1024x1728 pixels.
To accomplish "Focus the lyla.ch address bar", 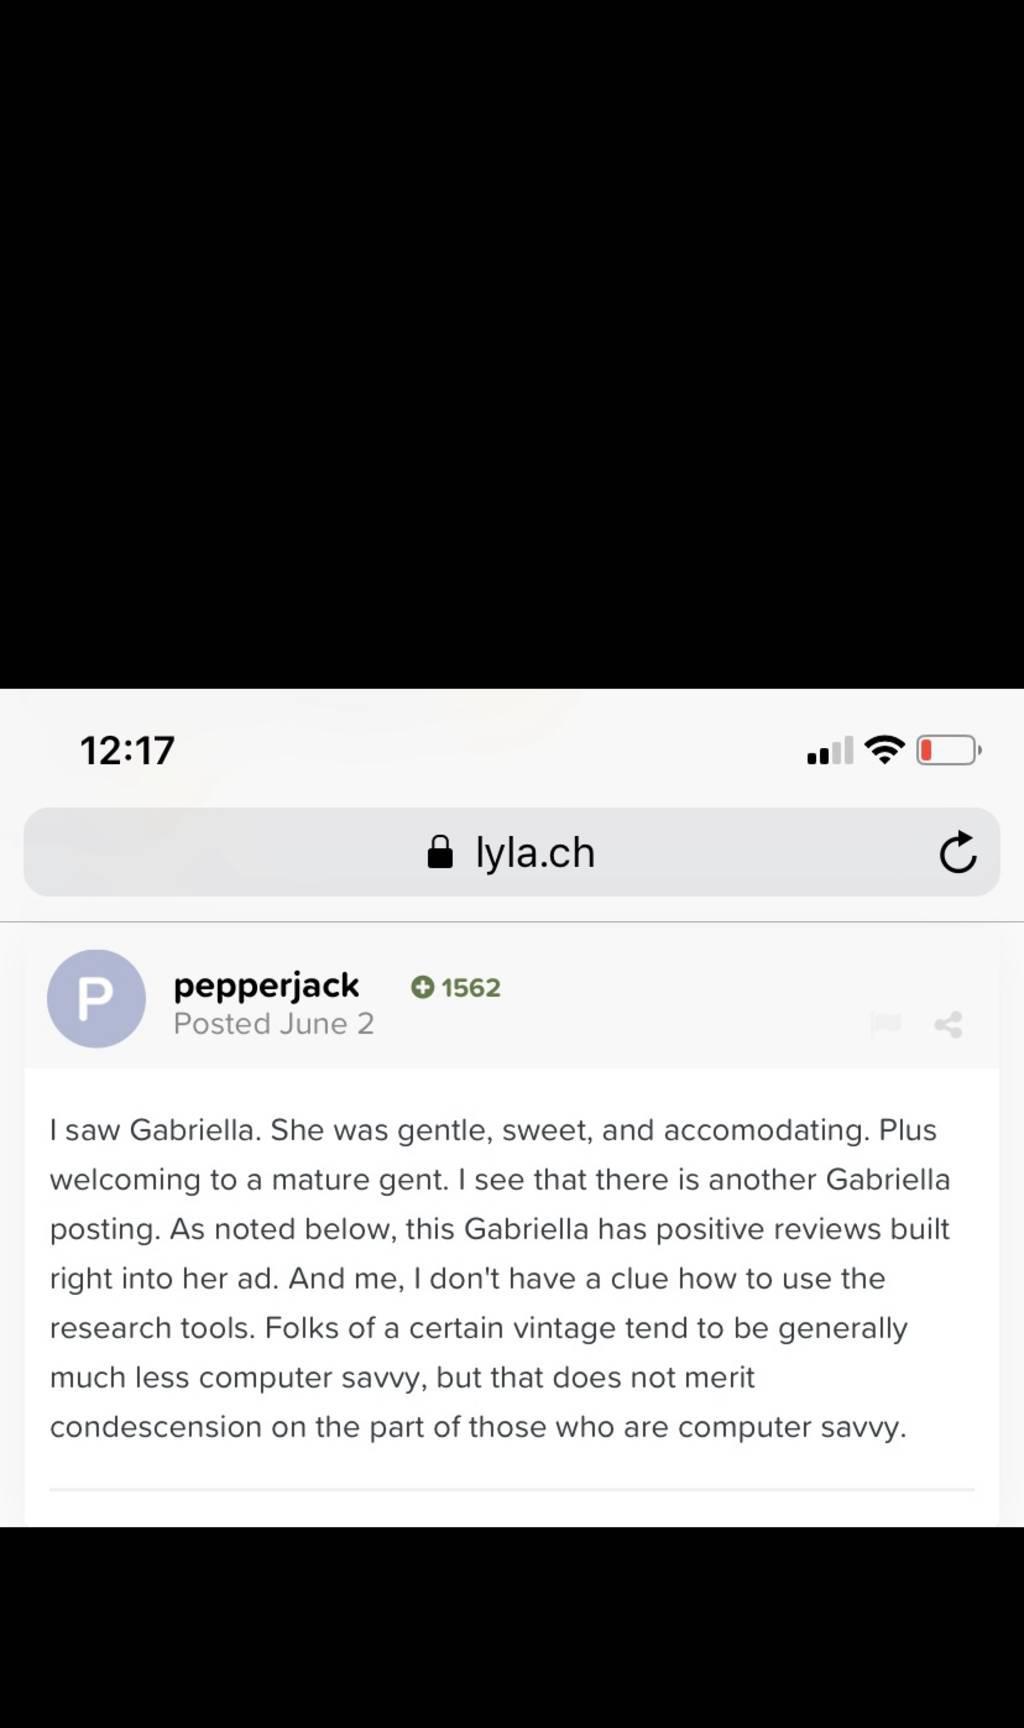I will [x=536, y=853].
